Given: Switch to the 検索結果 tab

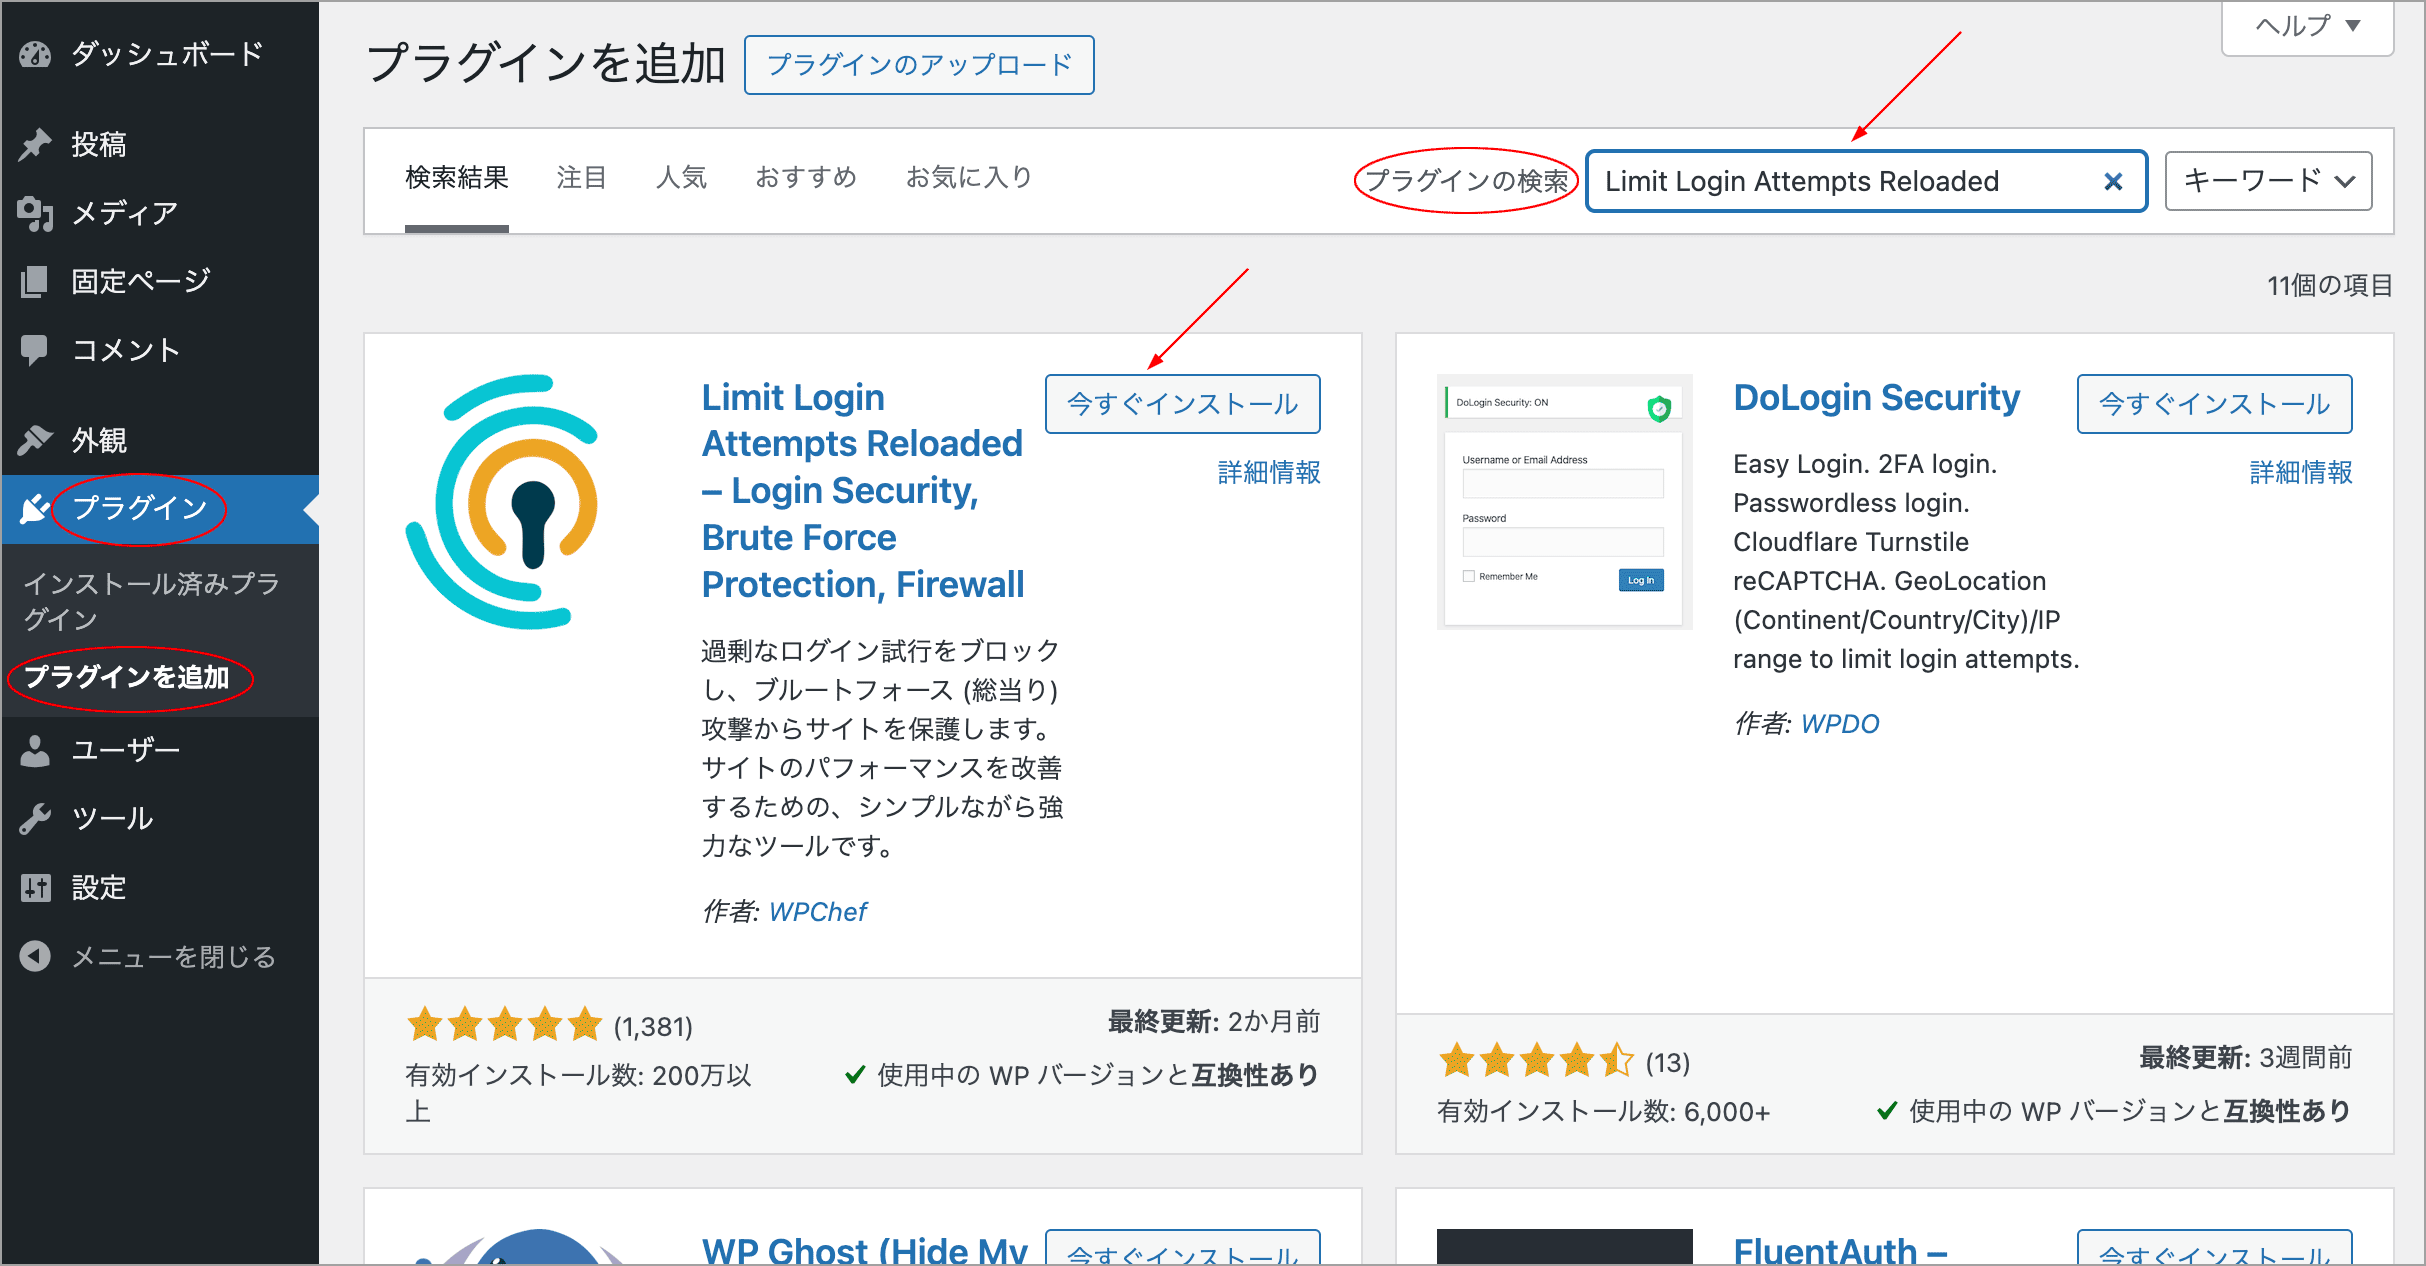Looking at the screenshot, I should pyautogui.click(x=457, y=178).
